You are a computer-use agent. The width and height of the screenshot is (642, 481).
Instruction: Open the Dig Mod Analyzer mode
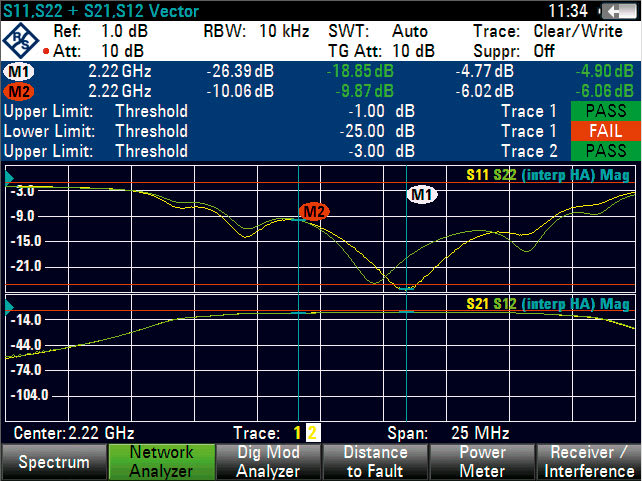tap(268, 462)
